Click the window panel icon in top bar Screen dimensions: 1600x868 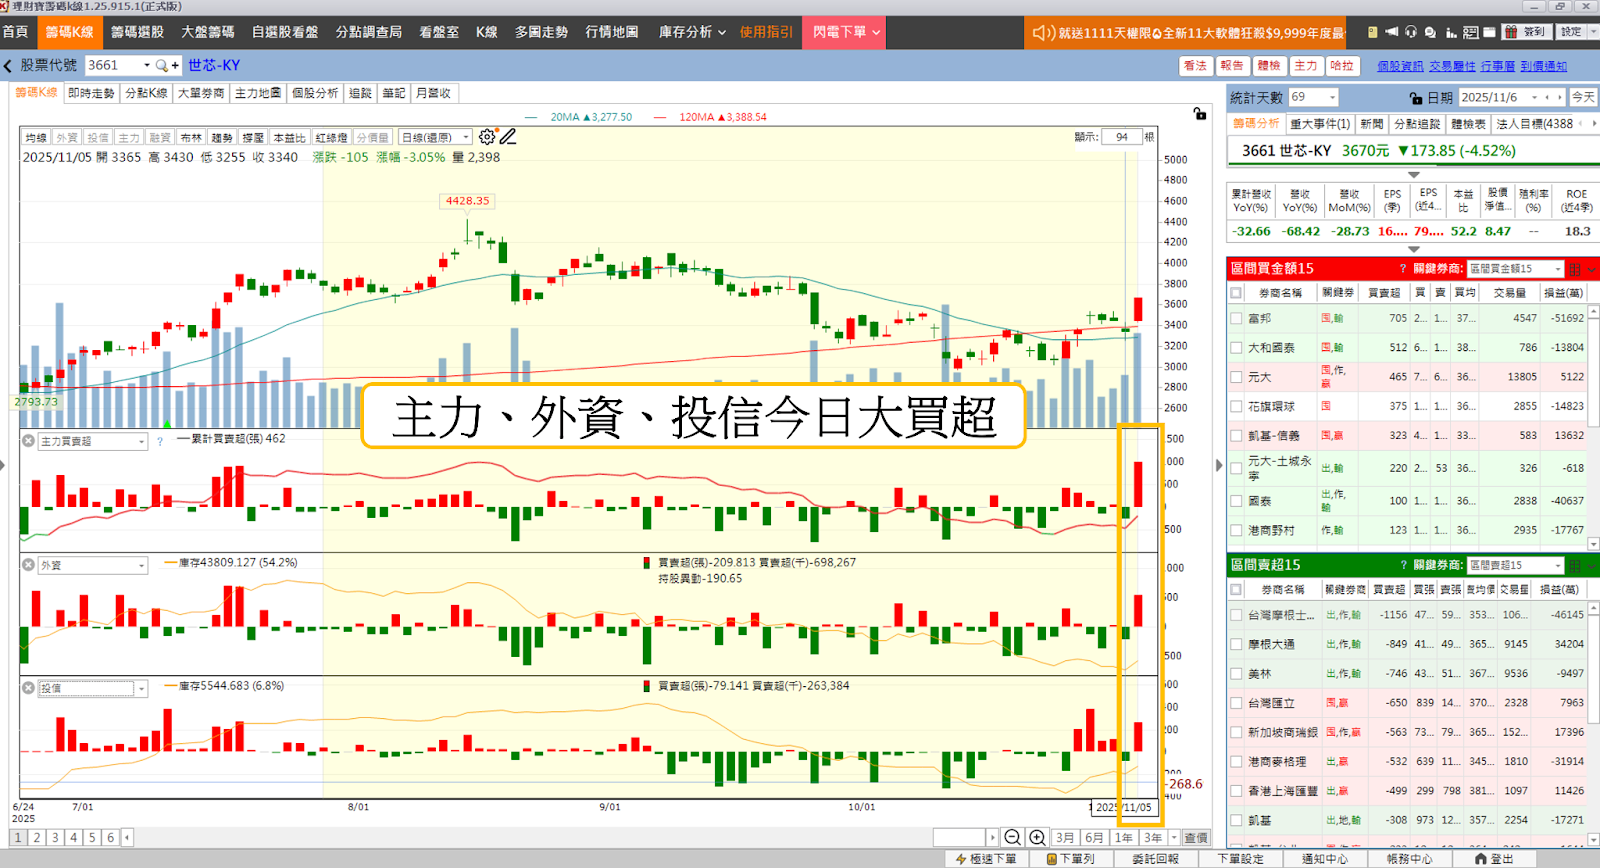tap(1489, 32)
